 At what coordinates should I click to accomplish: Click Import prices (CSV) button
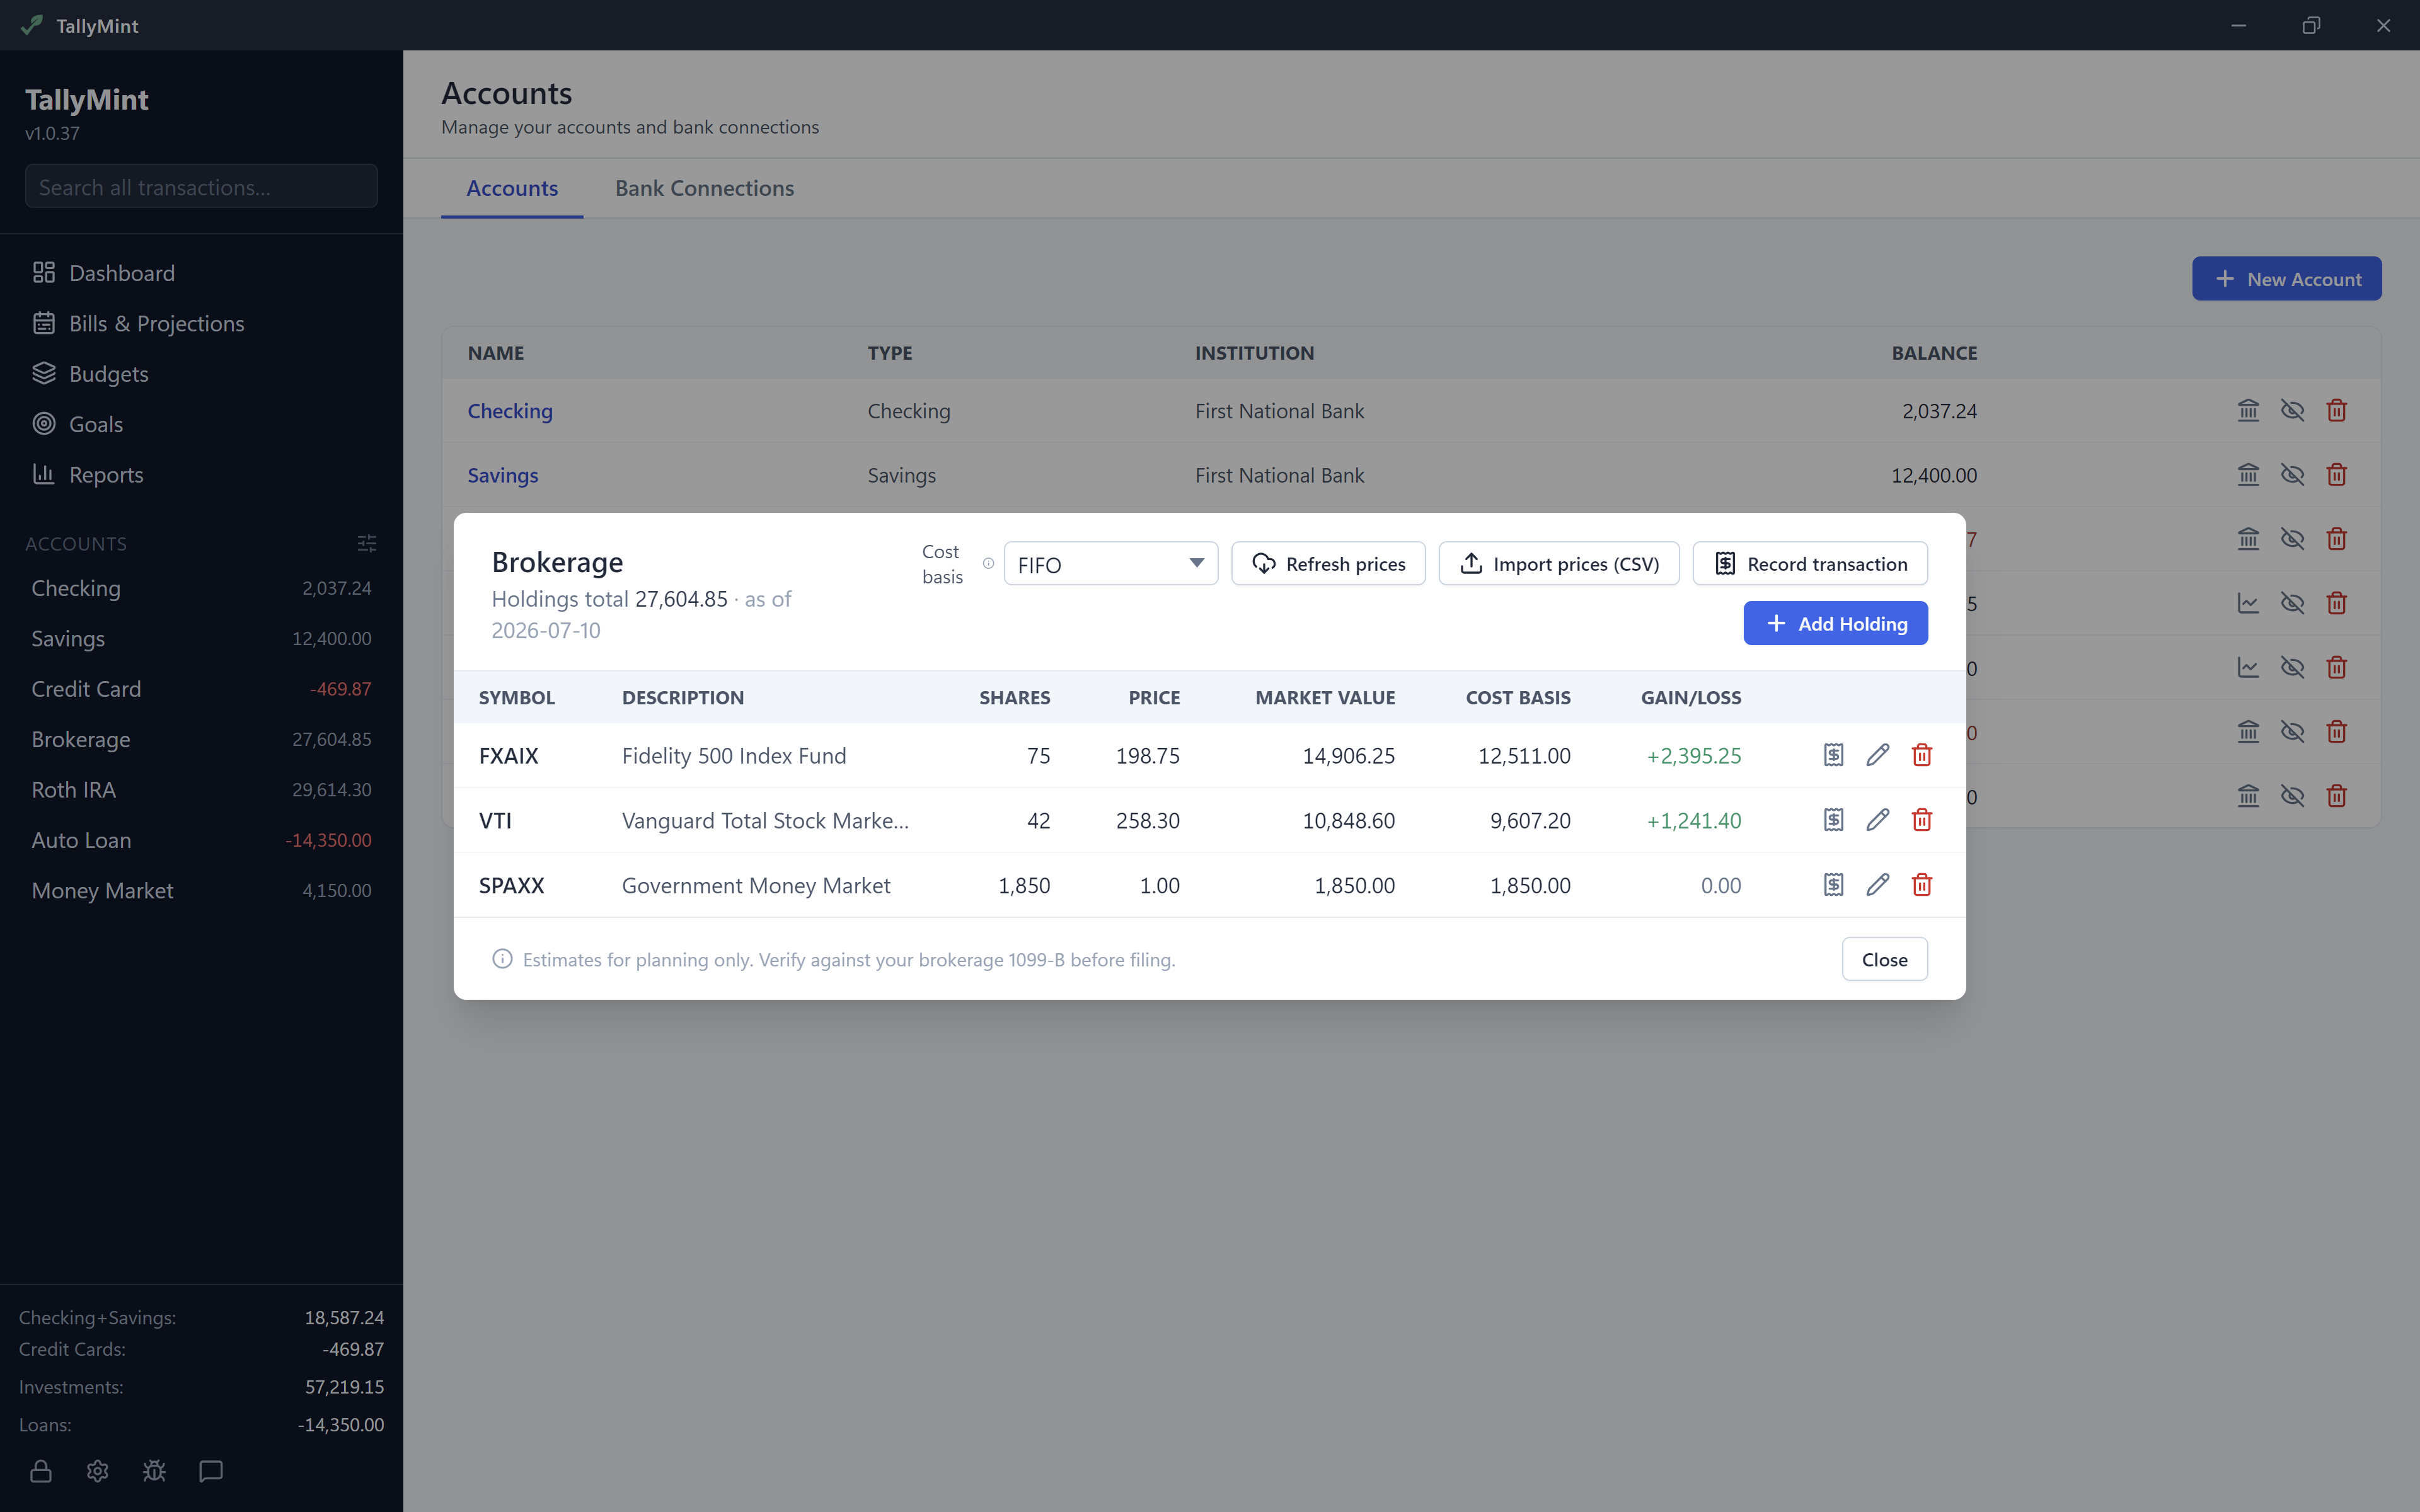[x=1558, y=564]
